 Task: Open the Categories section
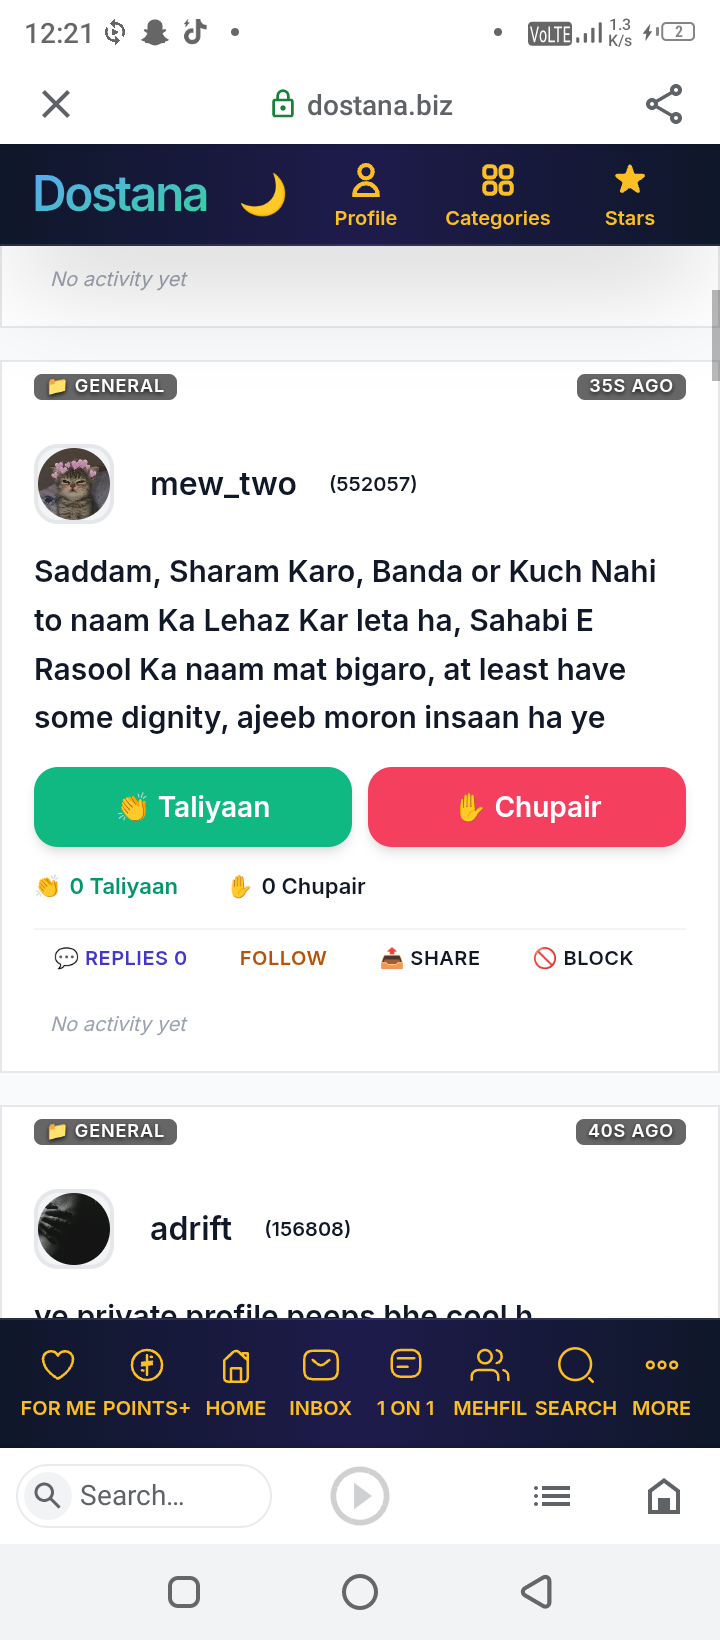coord(498,195)
